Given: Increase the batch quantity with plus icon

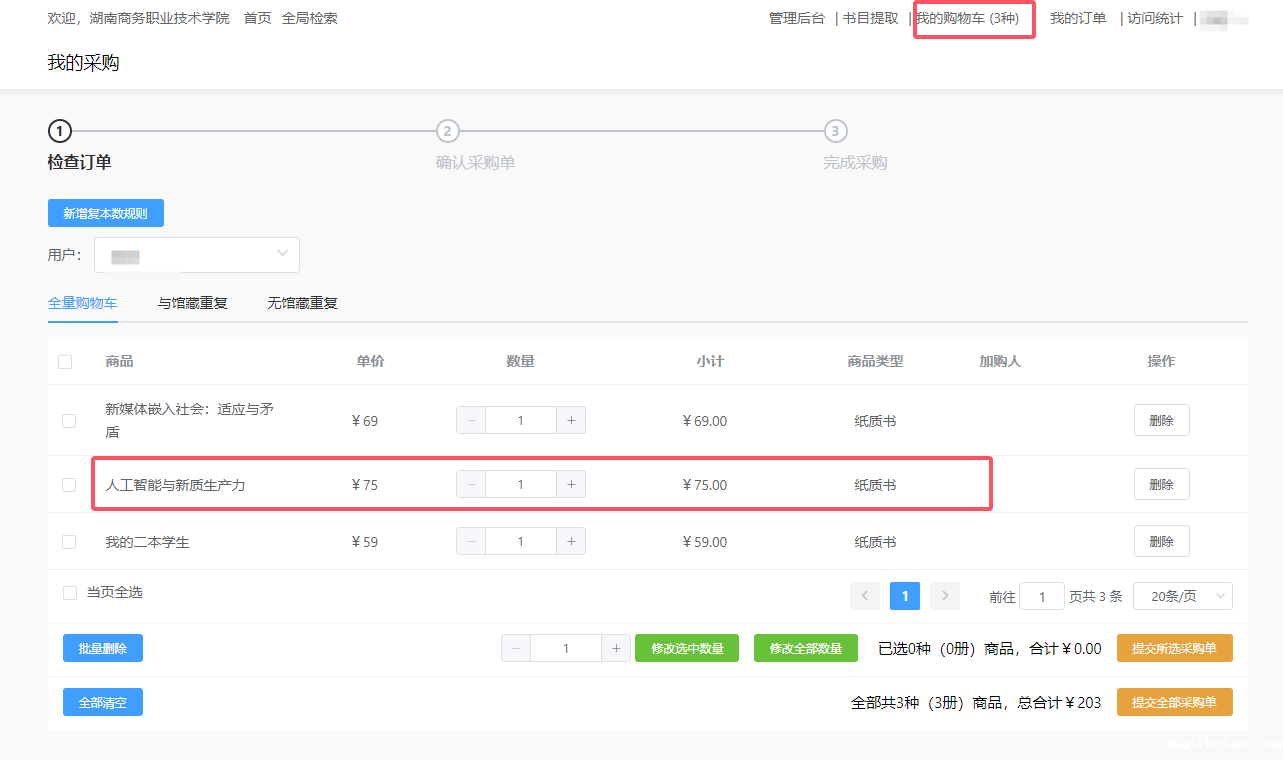Looking at the screenshot, I should pyautogui.click(x=616, y=648).
